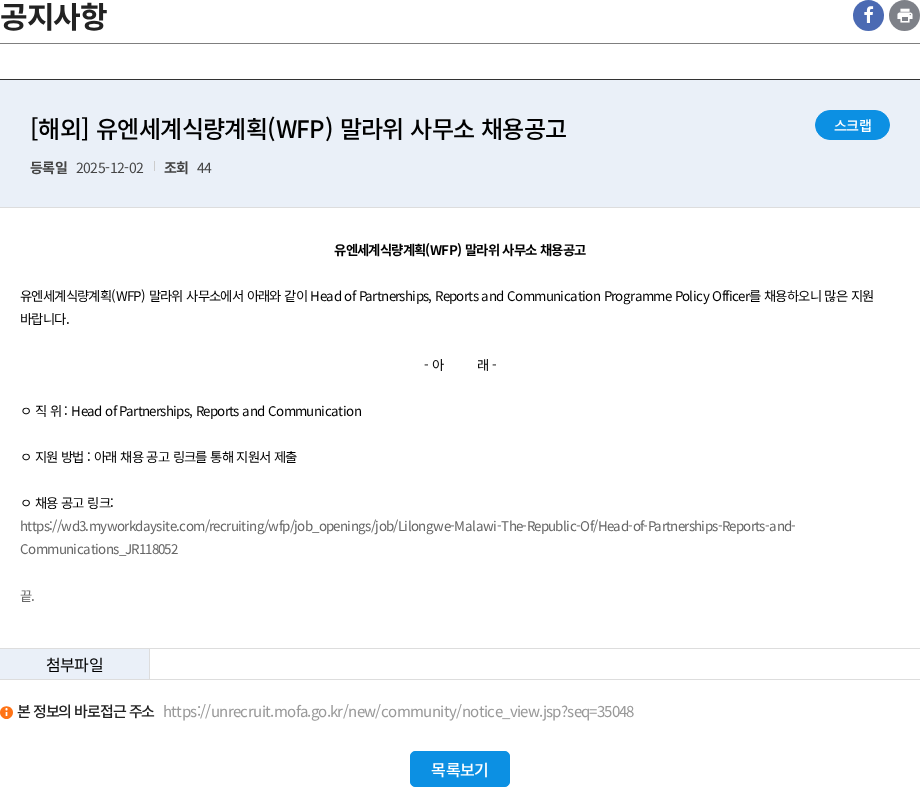Viewport: 920px width, 787px height.
Task: Click the intro paragraph mentioning Programme Policy Officer
Action: [447, 308]
